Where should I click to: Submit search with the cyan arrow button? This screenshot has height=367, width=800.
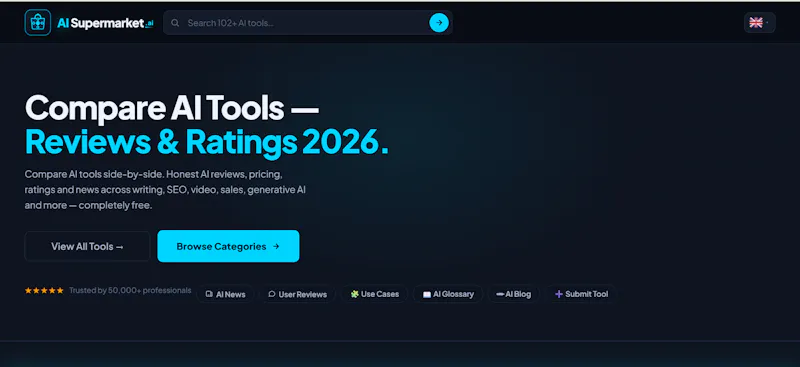coord(439,22)
